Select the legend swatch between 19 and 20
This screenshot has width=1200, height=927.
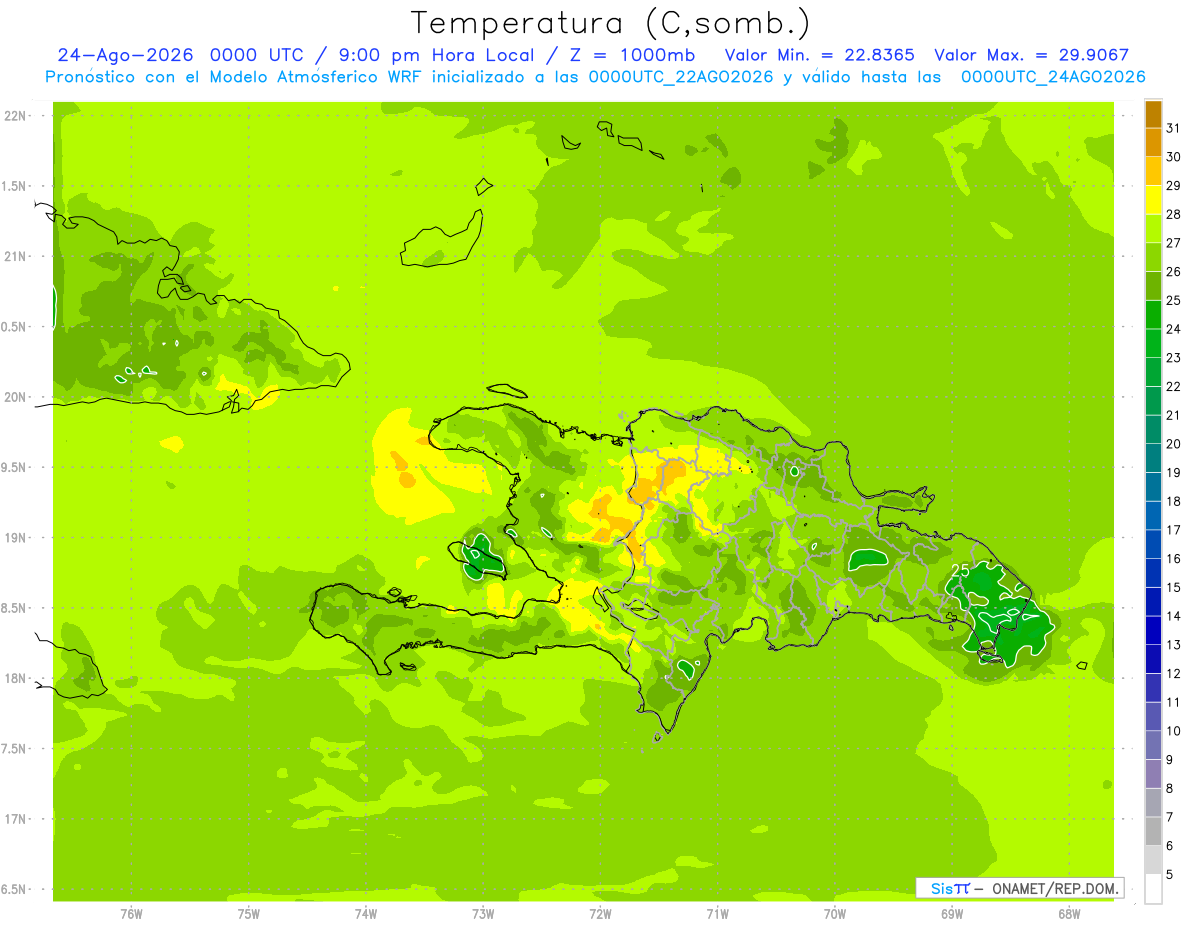pyautogui.click(x=1153, y=459)
